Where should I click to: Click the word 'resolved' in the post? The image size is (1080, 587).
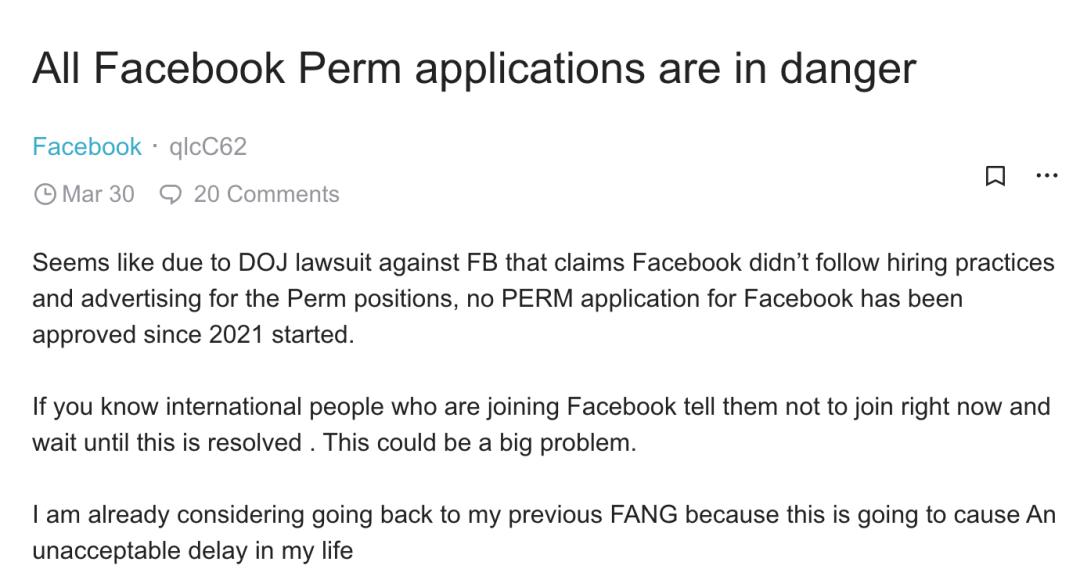point(254,443)
